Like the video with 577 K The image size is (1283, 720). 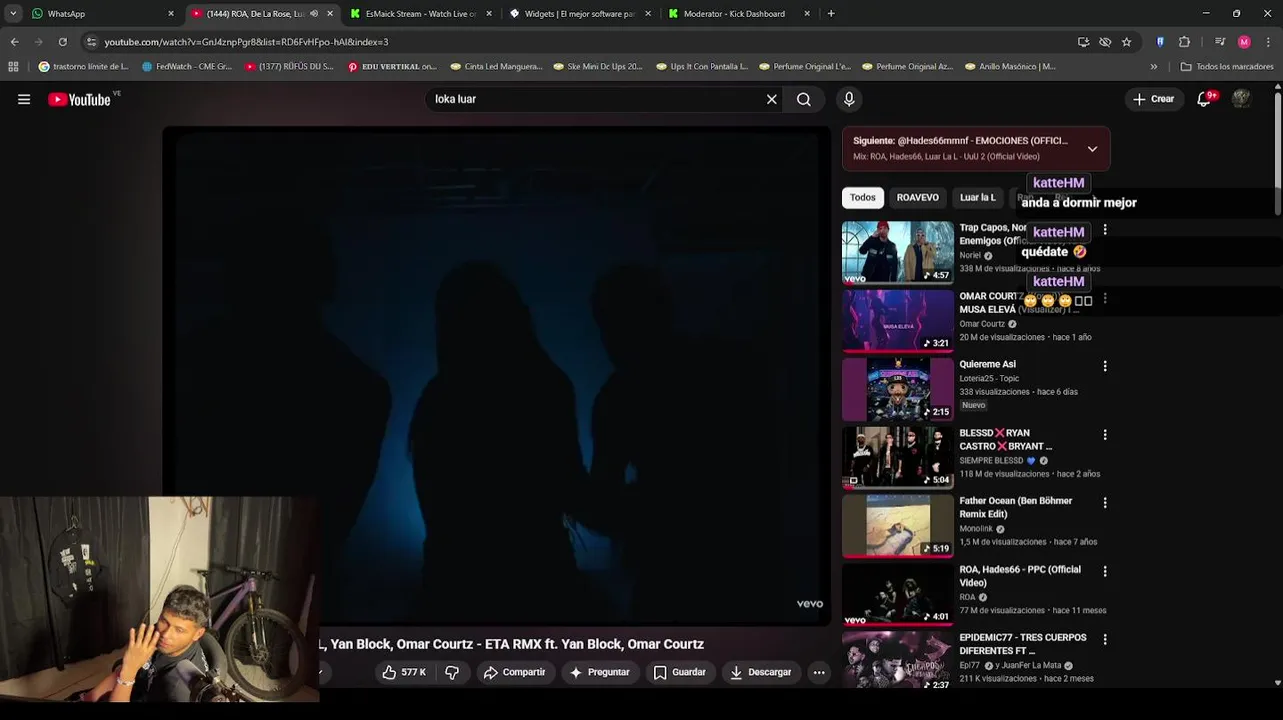click(x=404, y=672)
